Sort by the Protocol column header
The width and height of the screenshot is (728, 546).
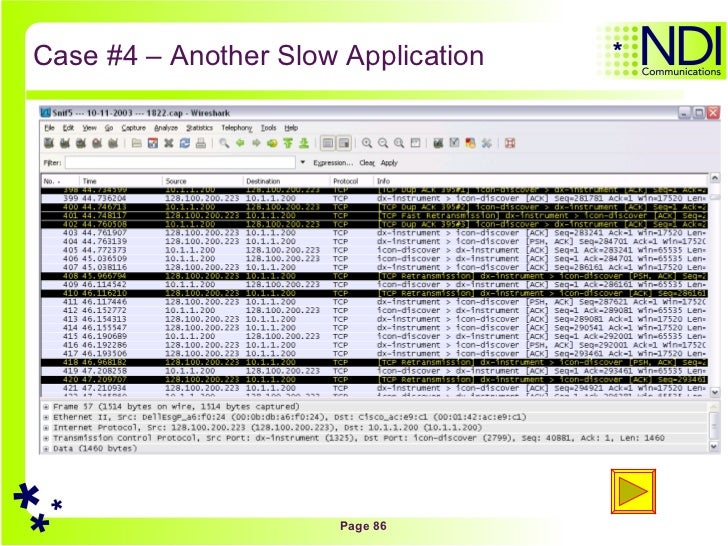click(x=351, y=181)
